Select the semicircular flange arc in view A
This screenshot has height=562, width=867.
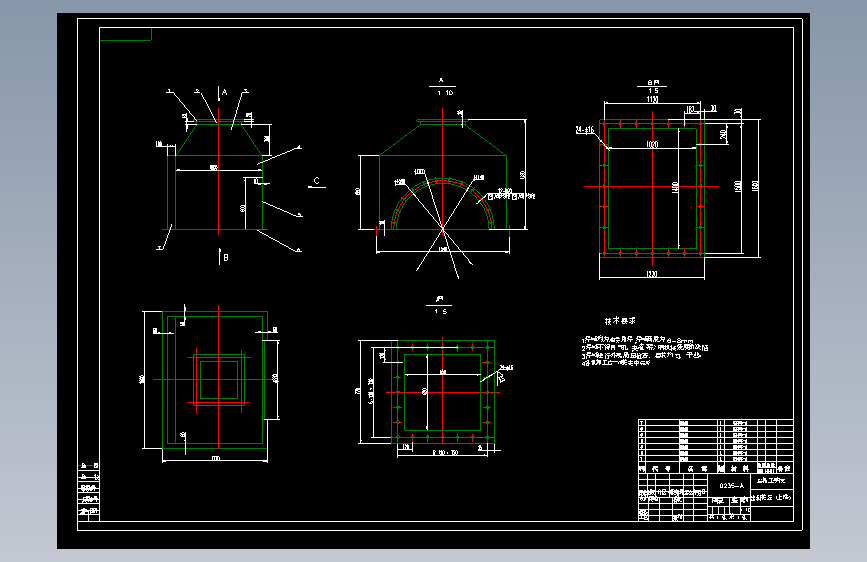442,181
